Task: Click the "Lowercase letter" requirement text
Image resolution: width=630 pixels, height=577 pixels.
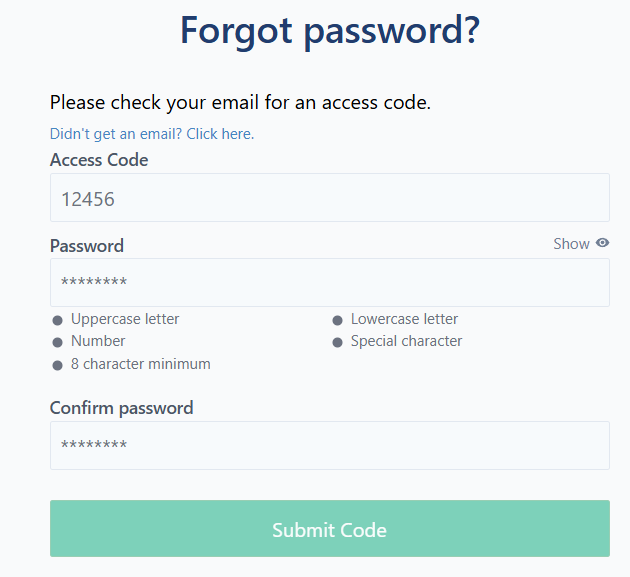Action: [x=404, y=319]
